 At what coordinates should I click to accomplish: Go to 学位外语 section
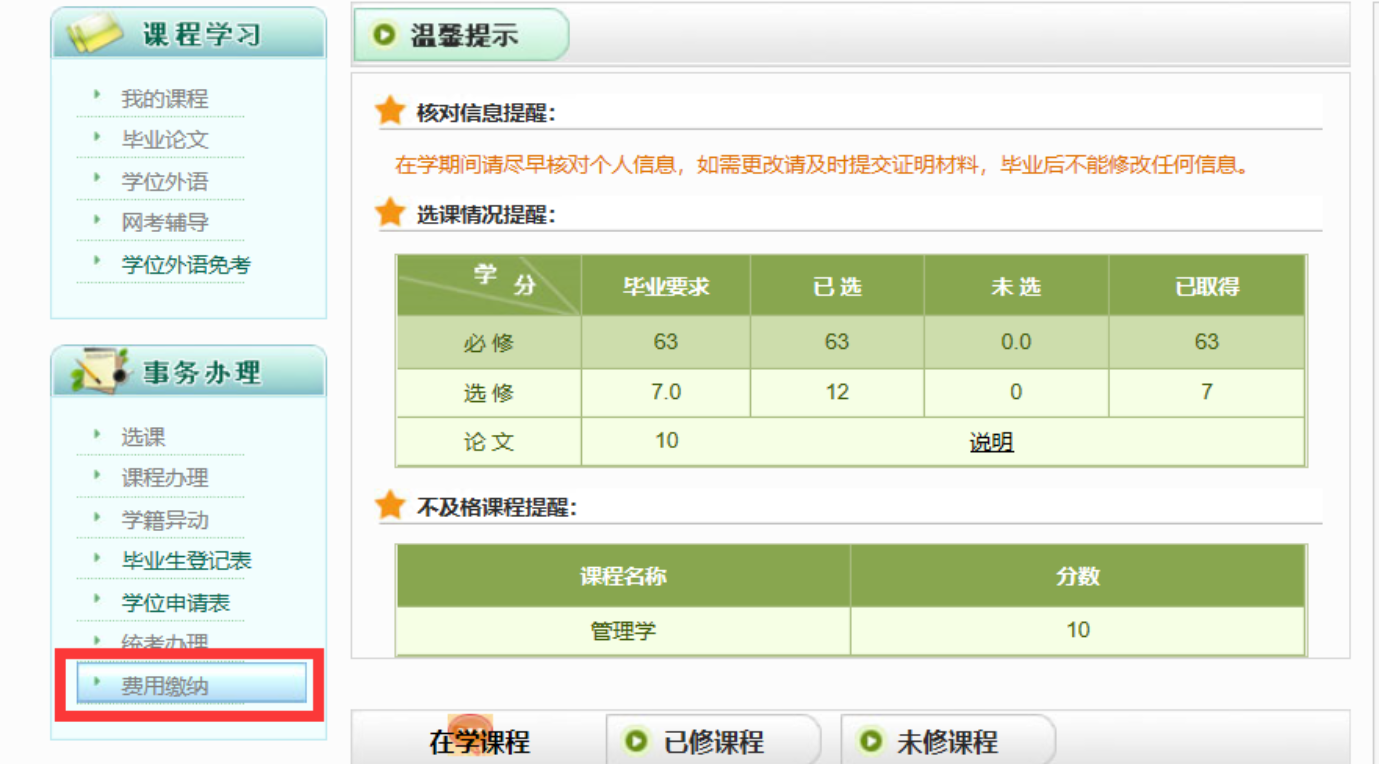pos(164,182)
